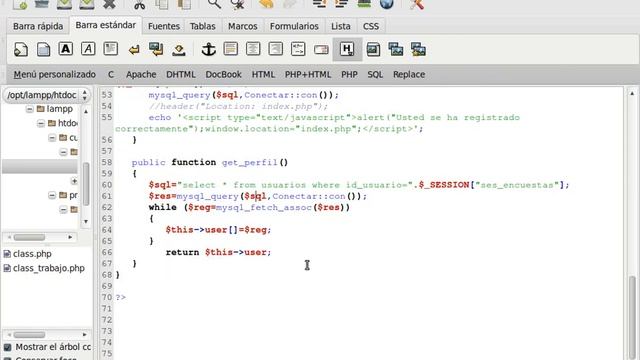Insert a thumbnail with the Thumbnail icon

point(396,49)
